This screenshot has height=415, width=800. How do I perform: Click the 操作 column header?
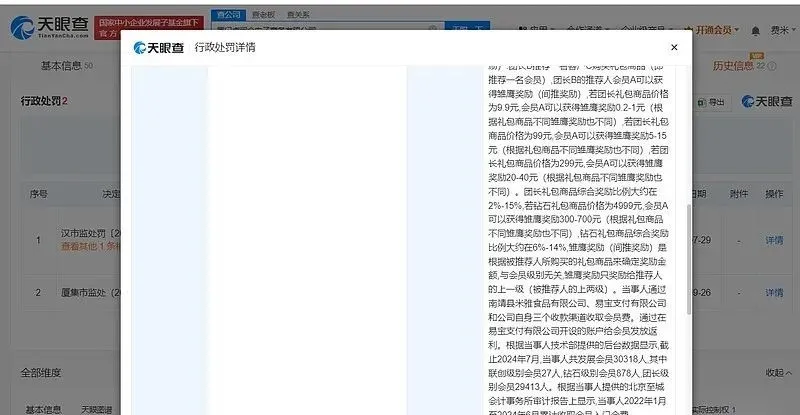tap(774, 194)
